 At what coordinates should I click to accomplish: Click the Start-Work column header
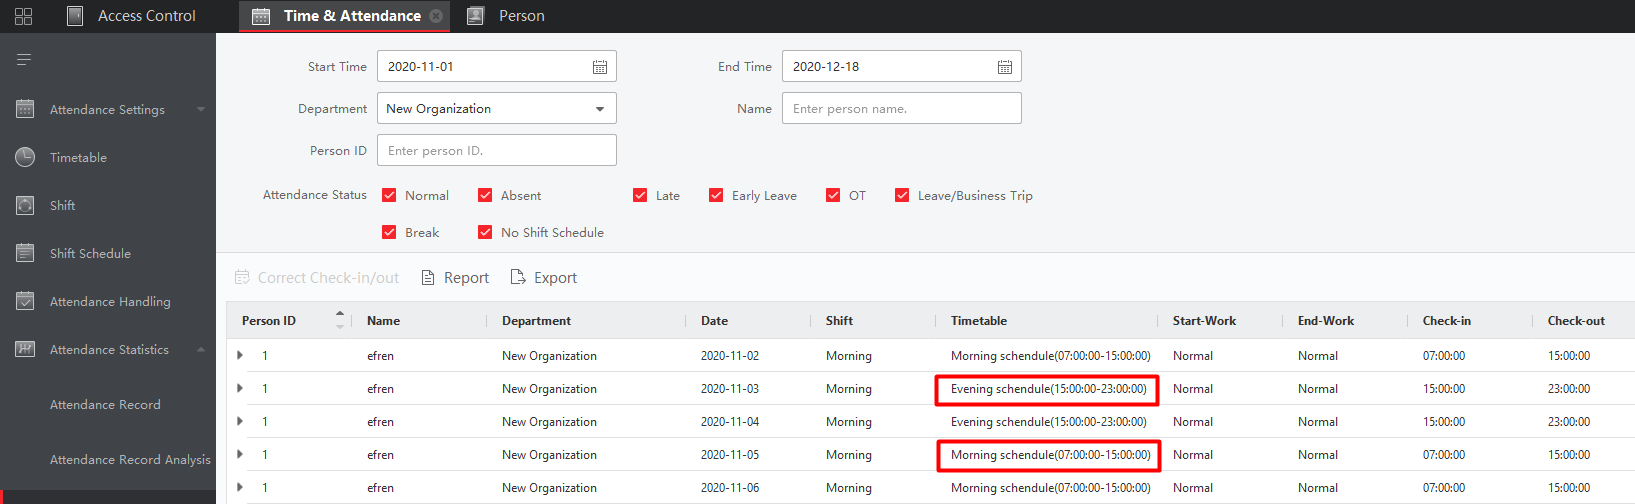pyautogui.click(x=1204, y=321)
